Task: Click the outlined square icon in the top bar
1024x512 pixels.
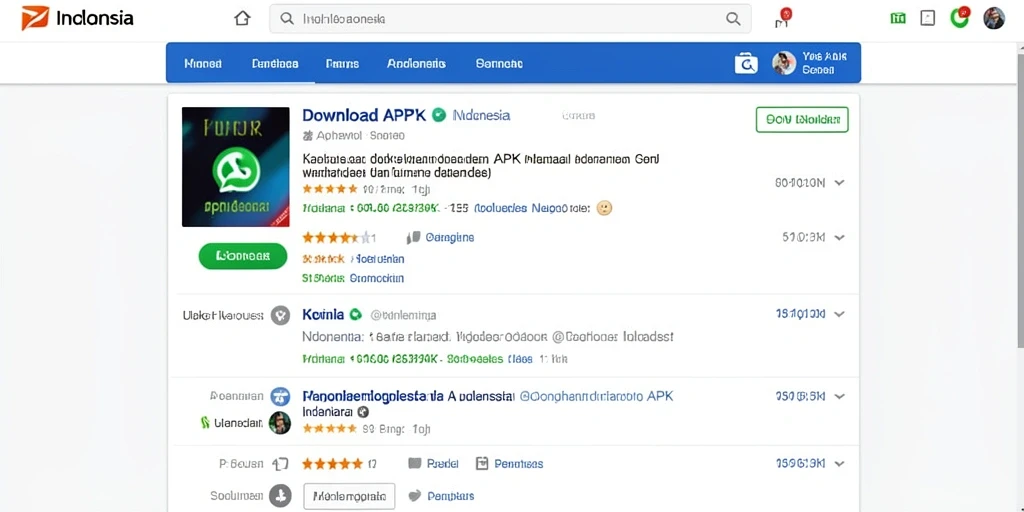Action: tap(927, 18)
